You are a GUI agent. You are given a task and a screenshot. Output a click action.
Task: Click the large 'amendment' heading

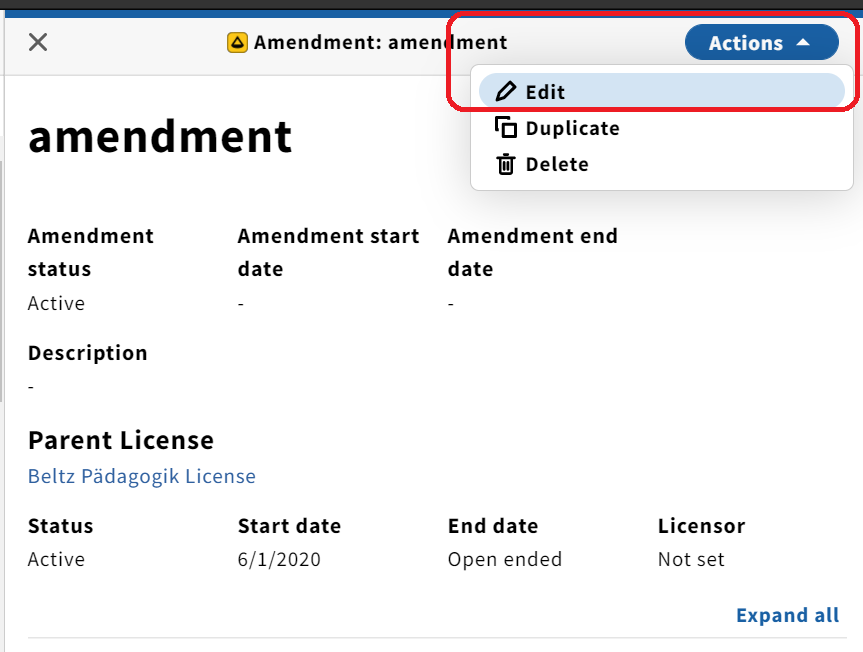point(160,137)
